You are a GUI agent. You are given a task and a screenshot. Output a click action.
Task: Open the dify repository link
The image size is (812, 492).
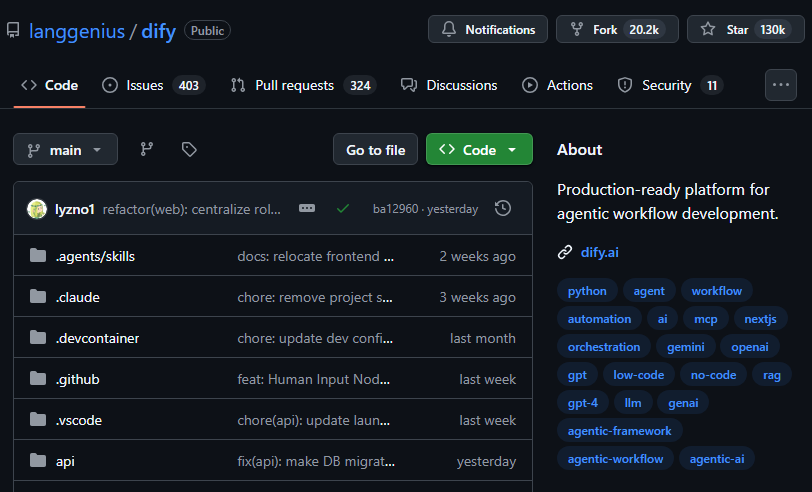(158, 31)
